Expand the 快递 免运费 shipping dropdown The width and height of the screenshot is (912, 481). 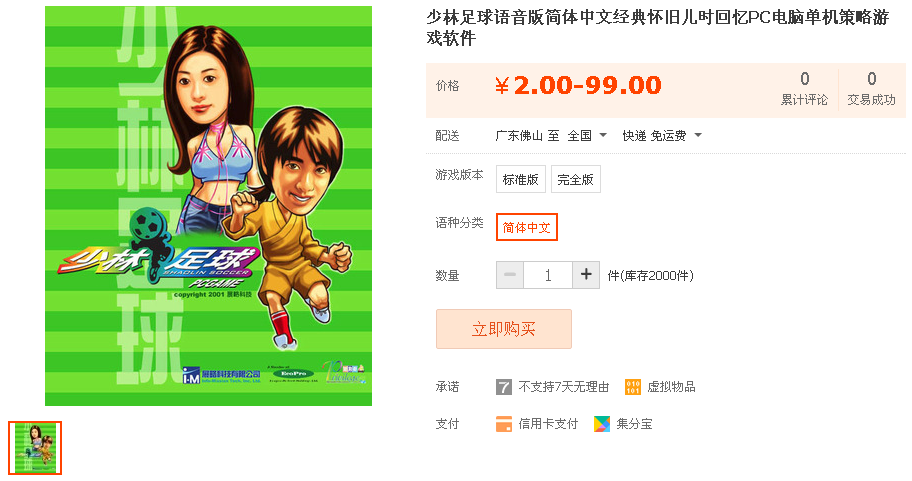pyautogui.click(x=662, y=136)
